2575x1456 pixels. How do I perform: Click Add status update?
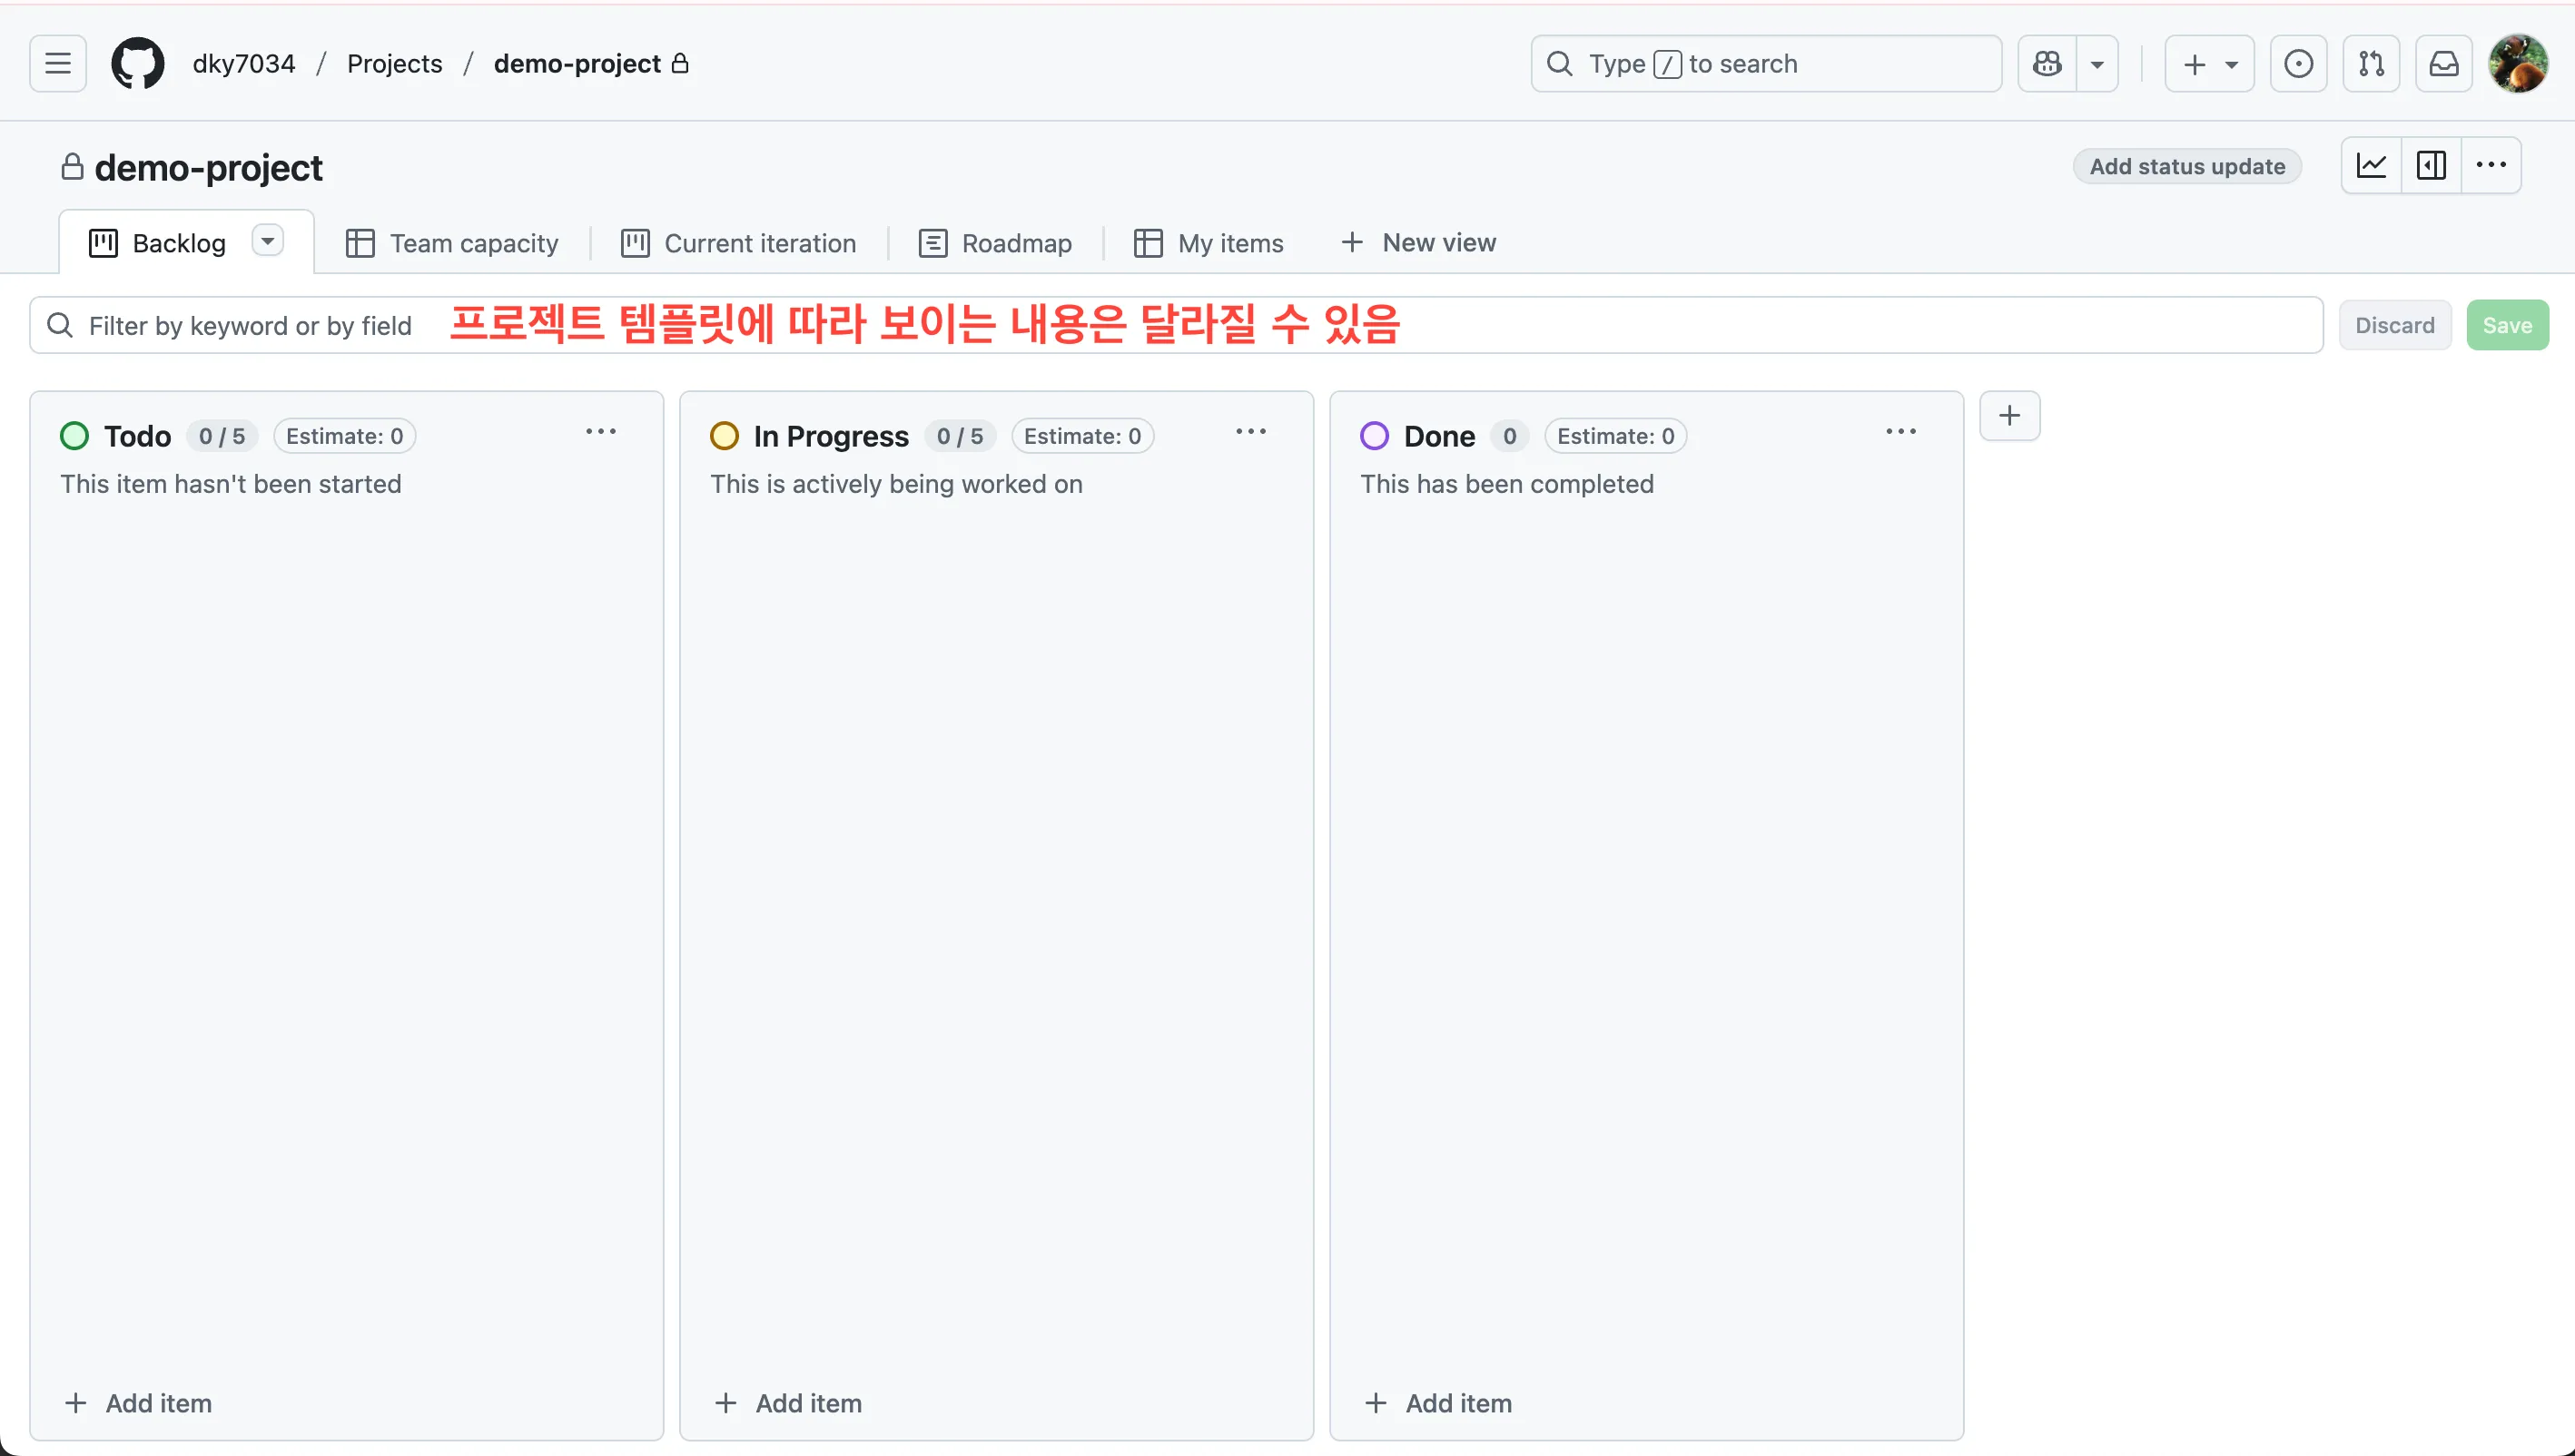tap(2187, 167)
